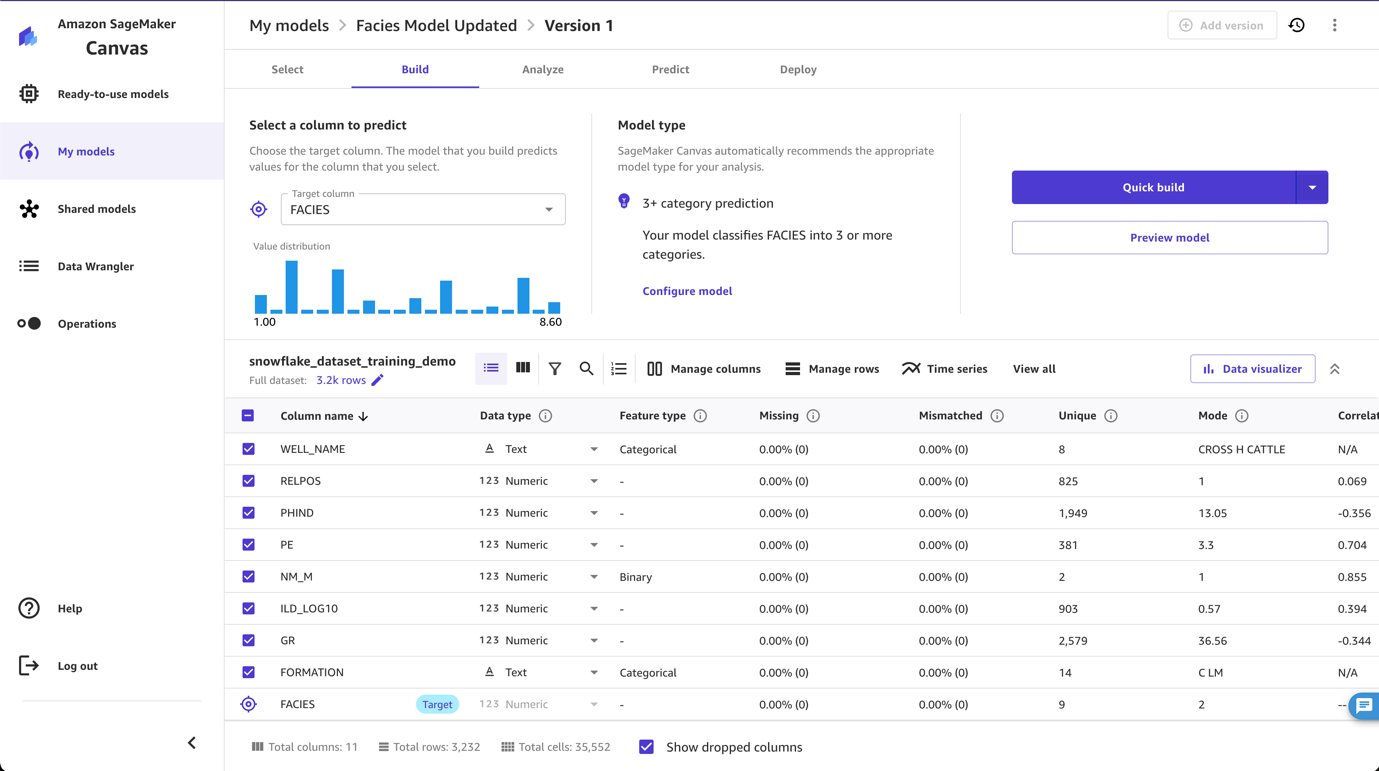Screen dimensions: 1379x771
Task: Click the Help question mark icon
Action: pos(29,608)
